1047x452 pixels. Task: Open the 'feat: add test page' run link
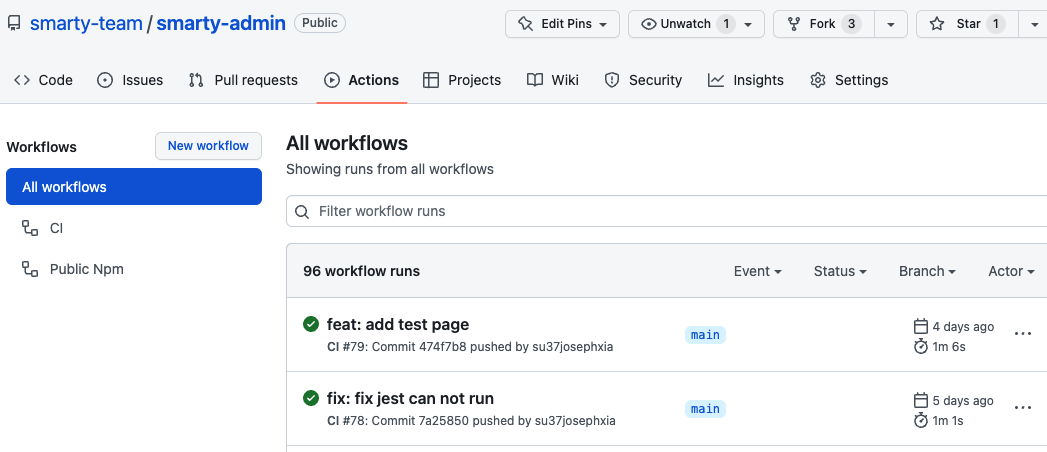[x=397, y=324]
